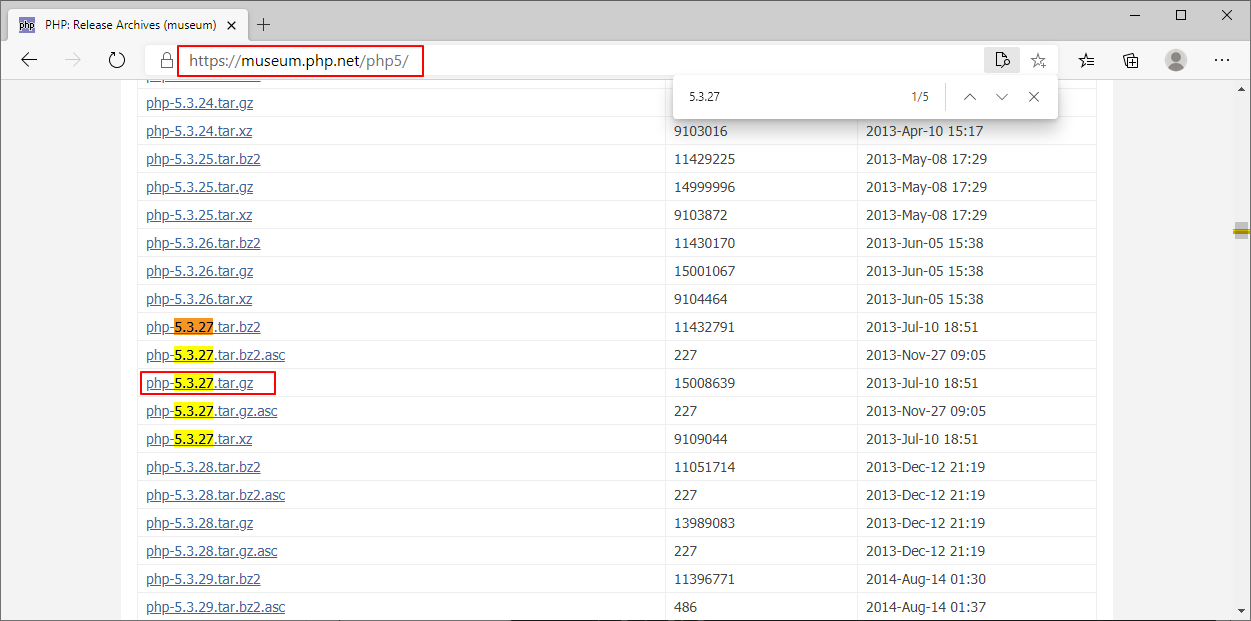
Task: Download php-5.3.26.tar.gz
Action: click(200, 271)
